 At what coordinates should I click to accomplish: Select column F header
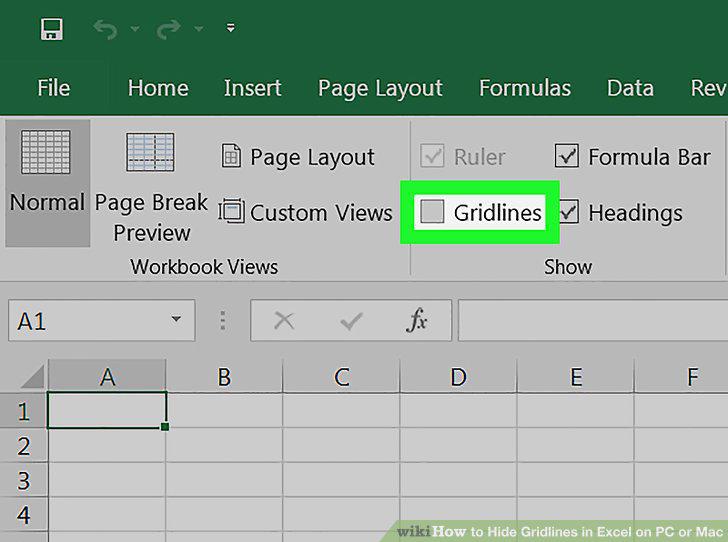681,376
